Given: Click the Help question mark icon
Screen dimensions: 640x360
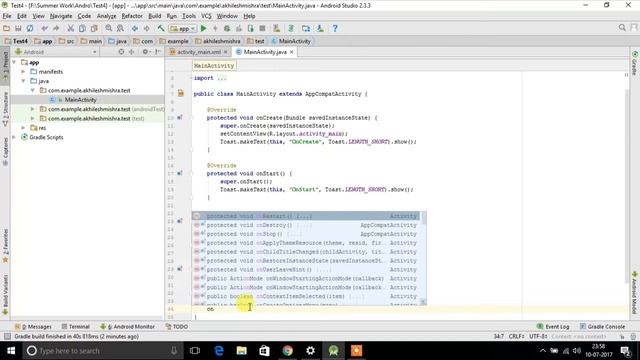Looking at the screenshot, I should pos(335,28).
